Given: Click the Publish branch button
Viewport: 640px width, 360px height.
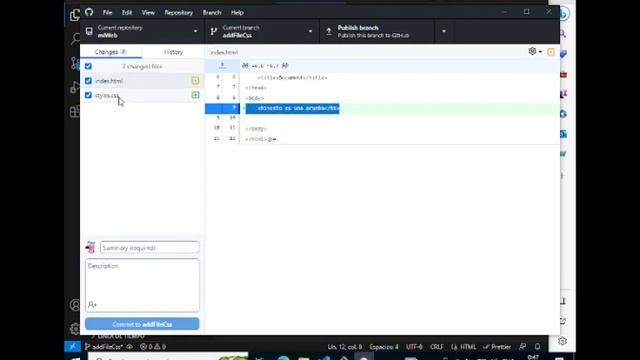Looking at the screenshot, I should [x=378, y=31].
